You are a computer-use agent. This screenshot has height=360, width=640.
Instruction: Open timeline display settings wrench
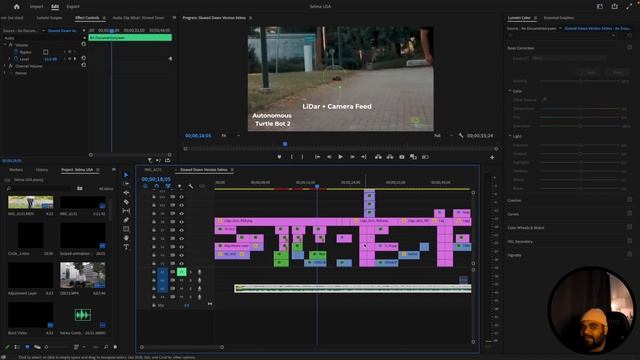pos(191,186)
